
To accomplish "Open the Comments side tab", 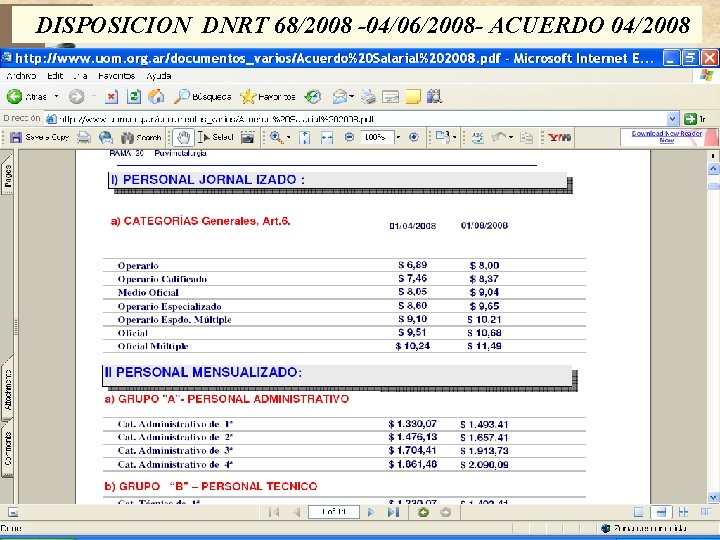I will [7, 449].
